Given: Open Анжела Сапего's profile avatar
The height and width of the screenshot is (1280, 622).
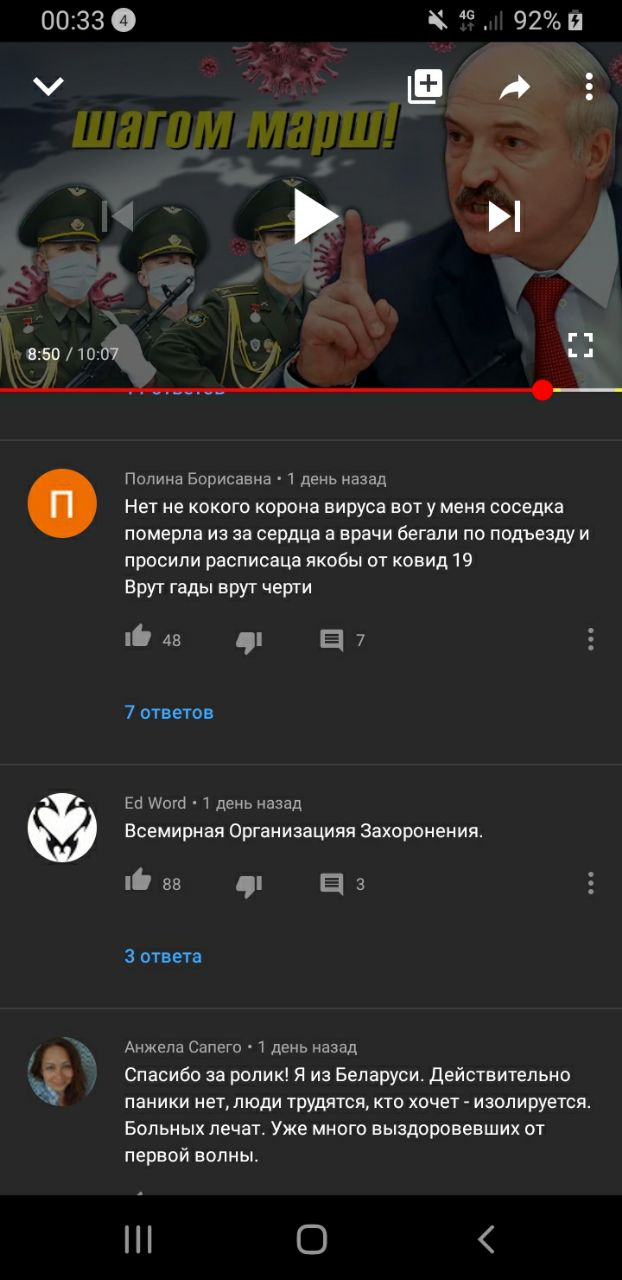Looking at the screenshot, I should tap(62, 1071).
